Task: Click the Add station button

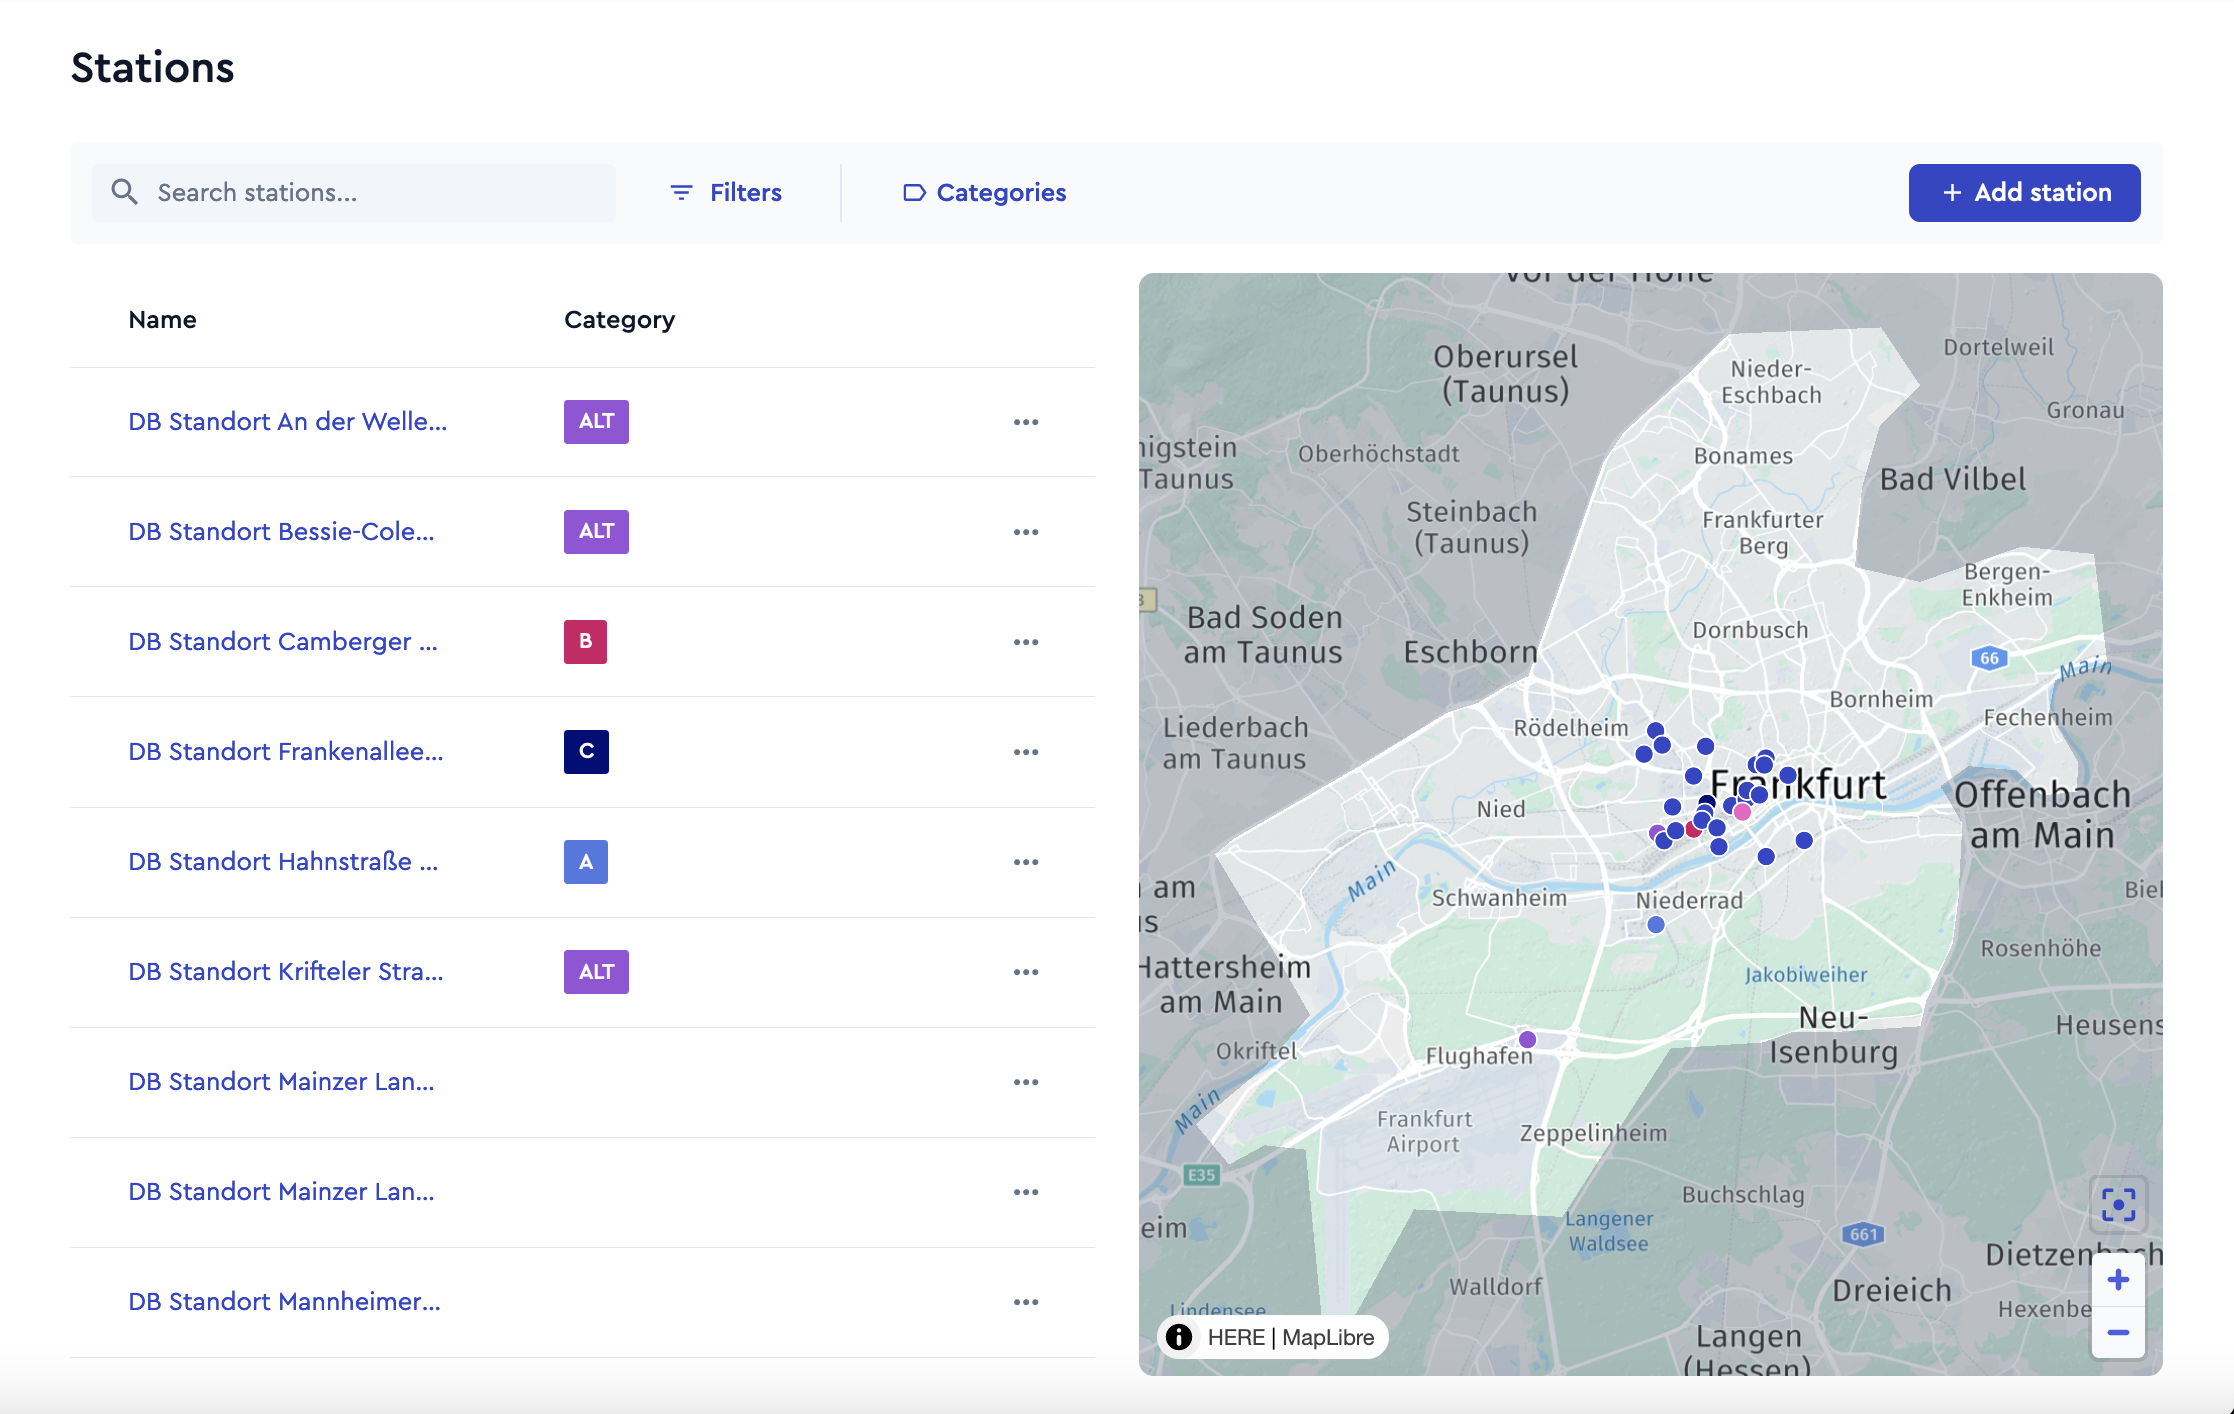Action: click(2025, 192)
